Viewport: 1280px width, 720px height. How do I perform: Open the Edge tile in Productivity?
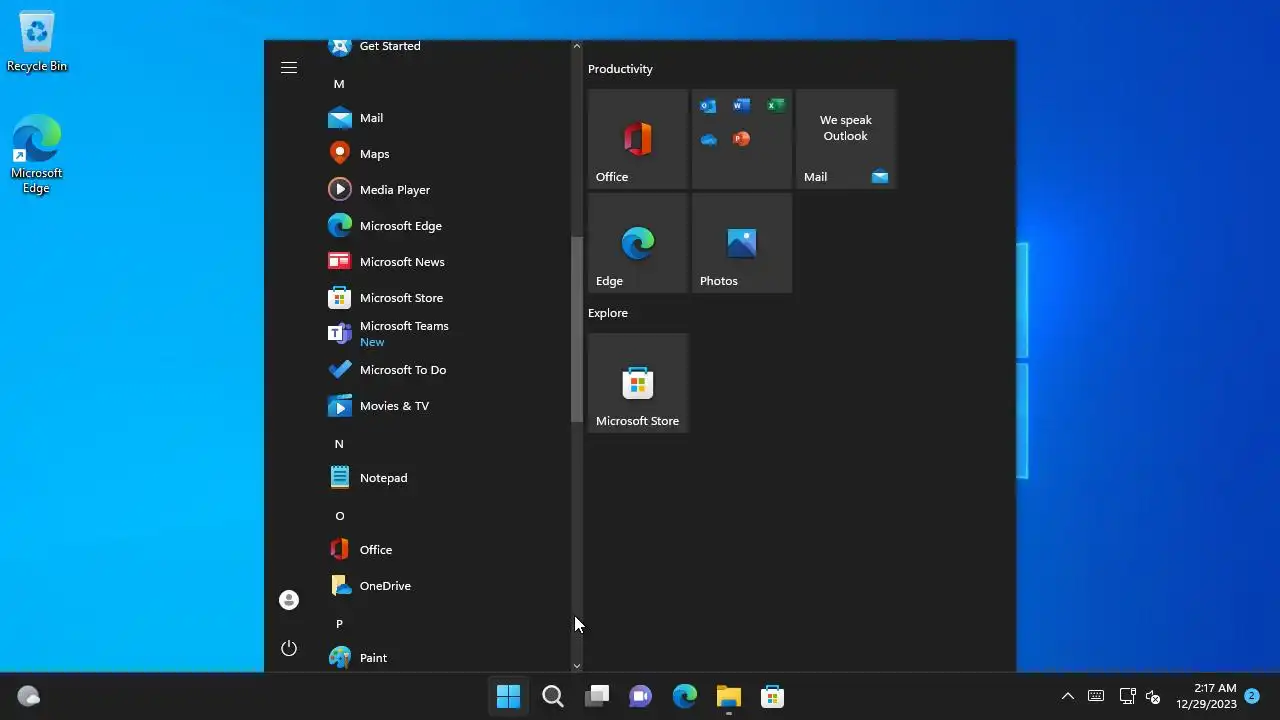(x=638, y=243)
